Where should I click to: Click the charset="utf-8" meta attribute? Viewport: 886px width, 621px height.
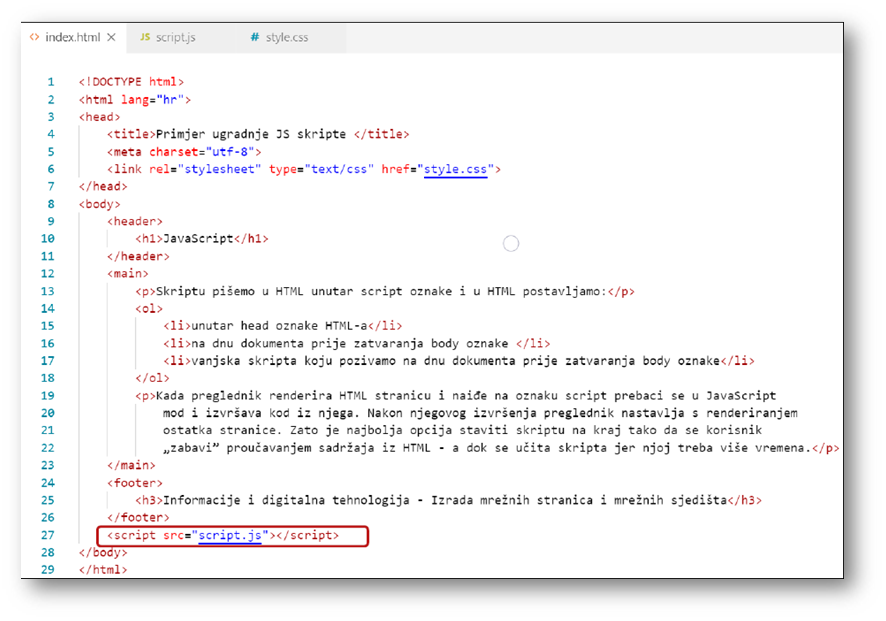coord(202,152)
